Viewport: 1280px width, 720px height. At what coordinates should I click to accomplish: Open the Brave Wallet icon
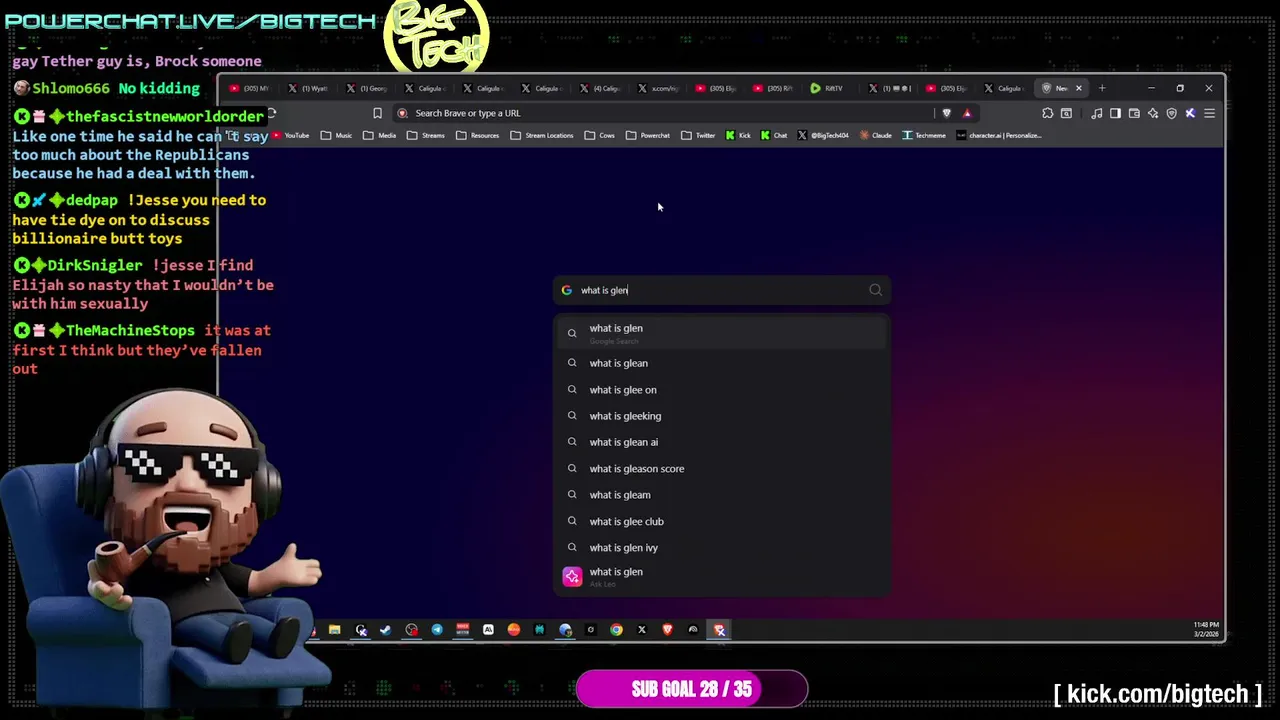[x=1134, y=113]
